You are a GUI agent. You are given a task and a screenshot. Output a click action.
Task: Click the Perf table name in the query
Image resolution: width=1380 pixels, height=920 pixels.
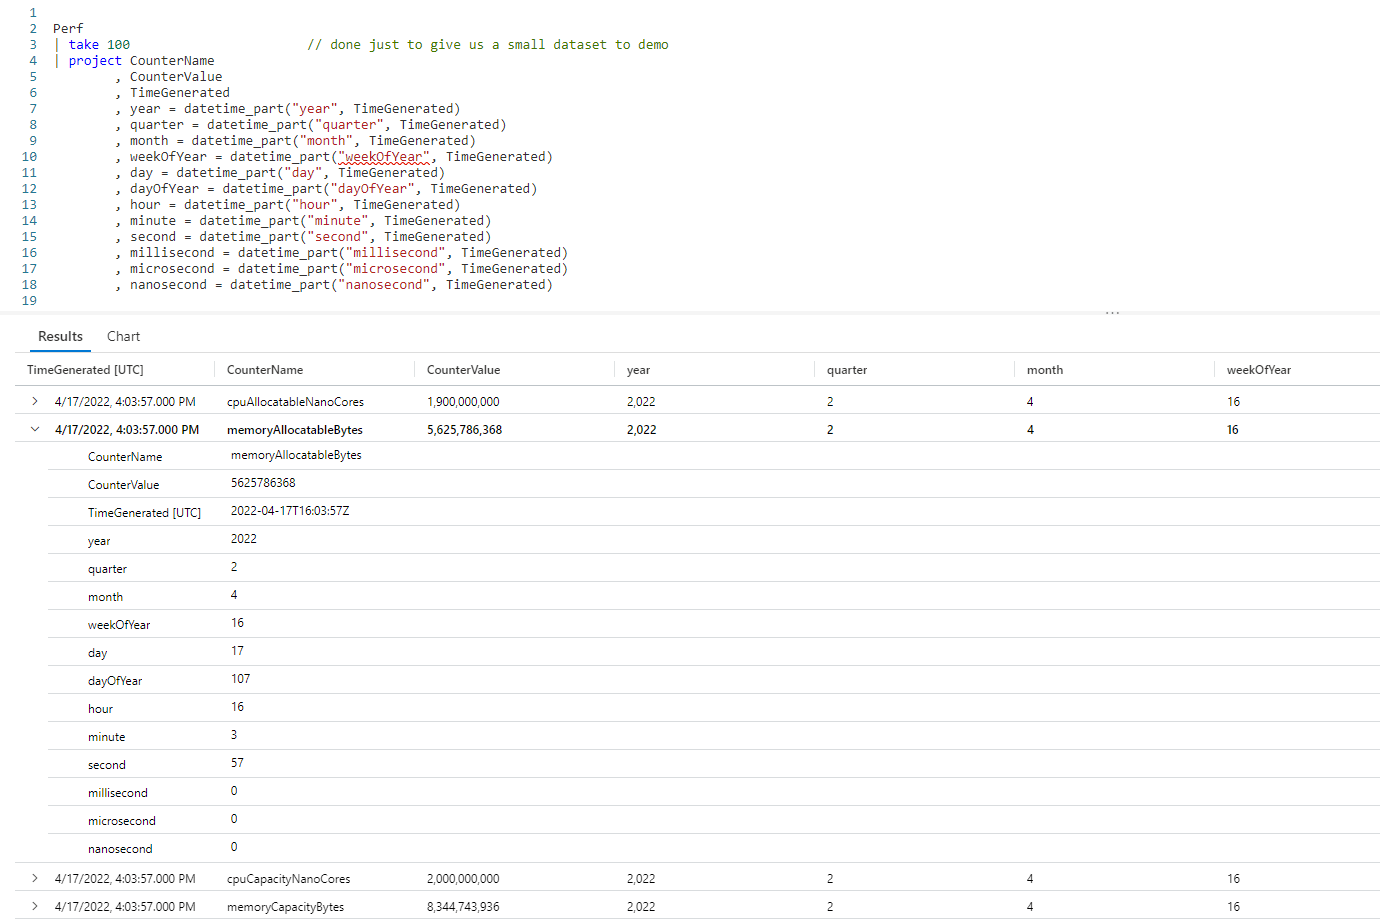67,28
